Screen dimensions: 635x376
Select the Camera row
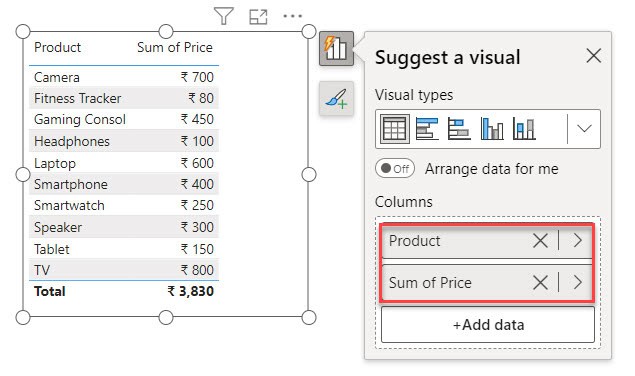tap(124, 77)
